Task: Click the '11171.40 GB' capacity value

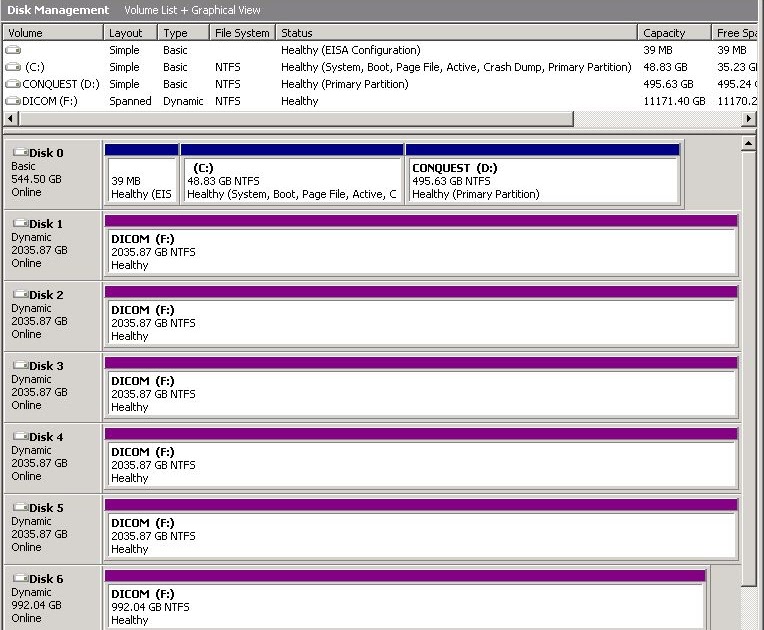Action: point(674,101)
